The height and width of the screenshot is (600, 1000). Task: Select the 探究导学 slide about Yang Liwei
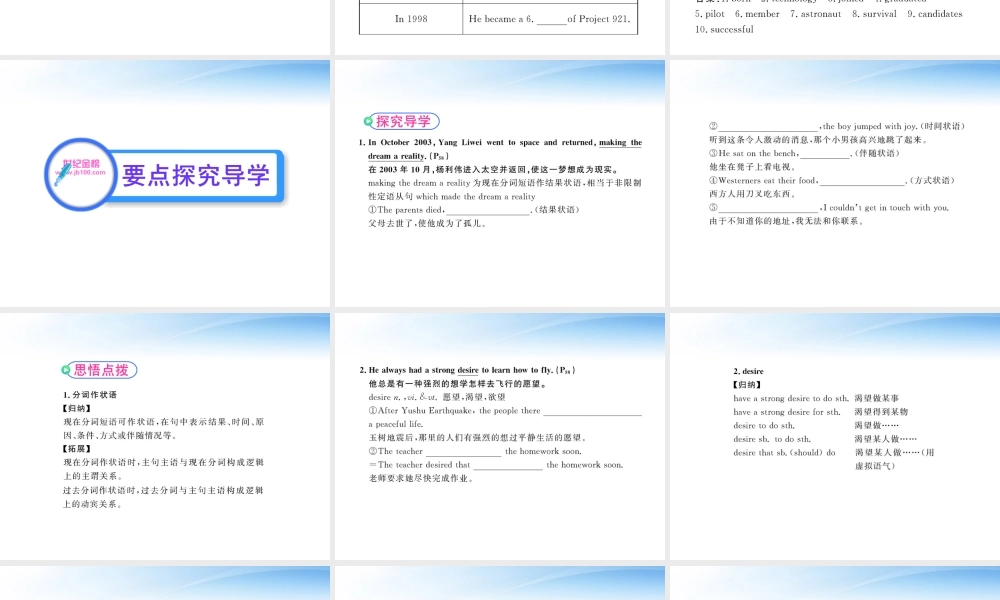[499, 184]
